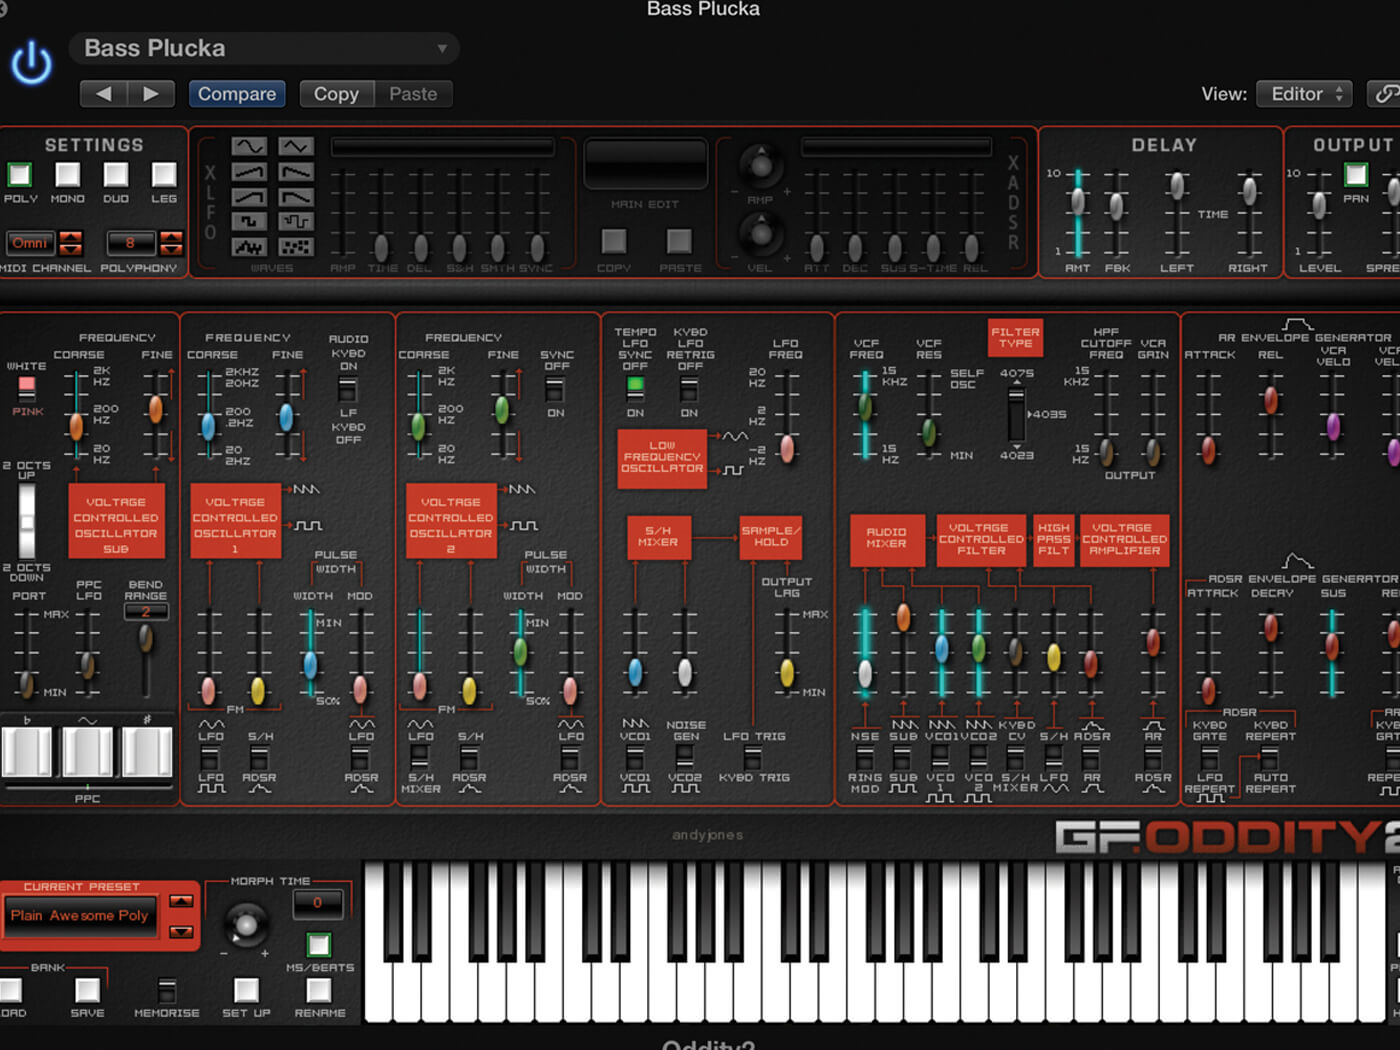Set the 2 Octs Up/Down transpose switch
This screenshot has width=1400, height=1050.
click(x=27, y=520)
